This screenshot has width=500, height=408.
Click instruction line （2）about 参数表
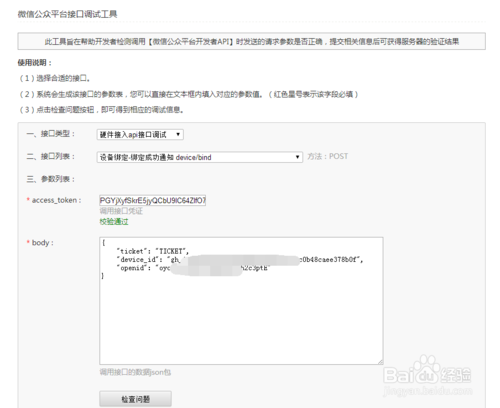click(189, 94)
